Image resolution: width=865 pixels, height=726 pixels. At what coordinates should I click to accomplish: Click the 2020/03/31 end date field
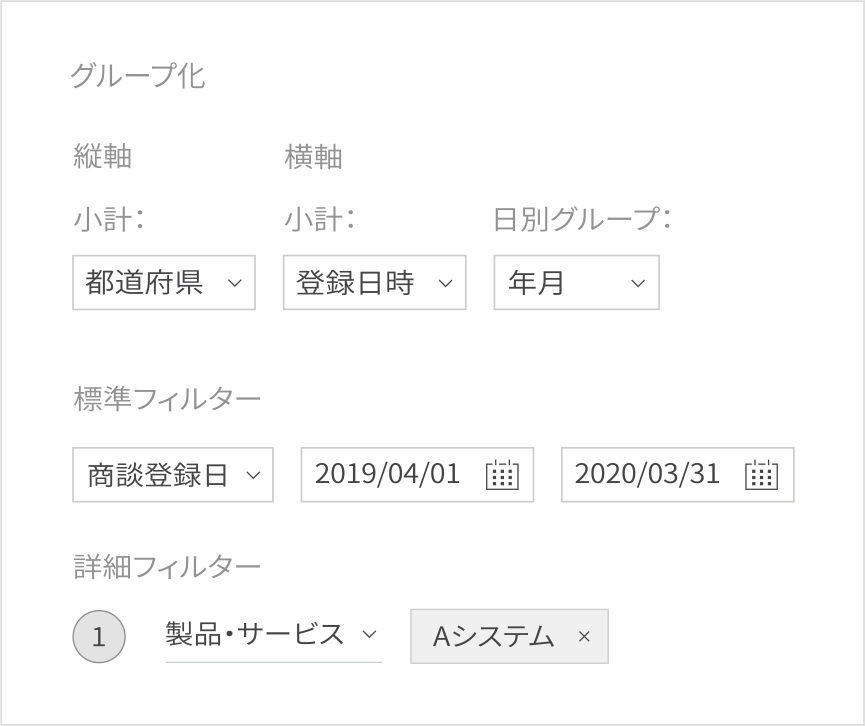click(x=648, y=475)
